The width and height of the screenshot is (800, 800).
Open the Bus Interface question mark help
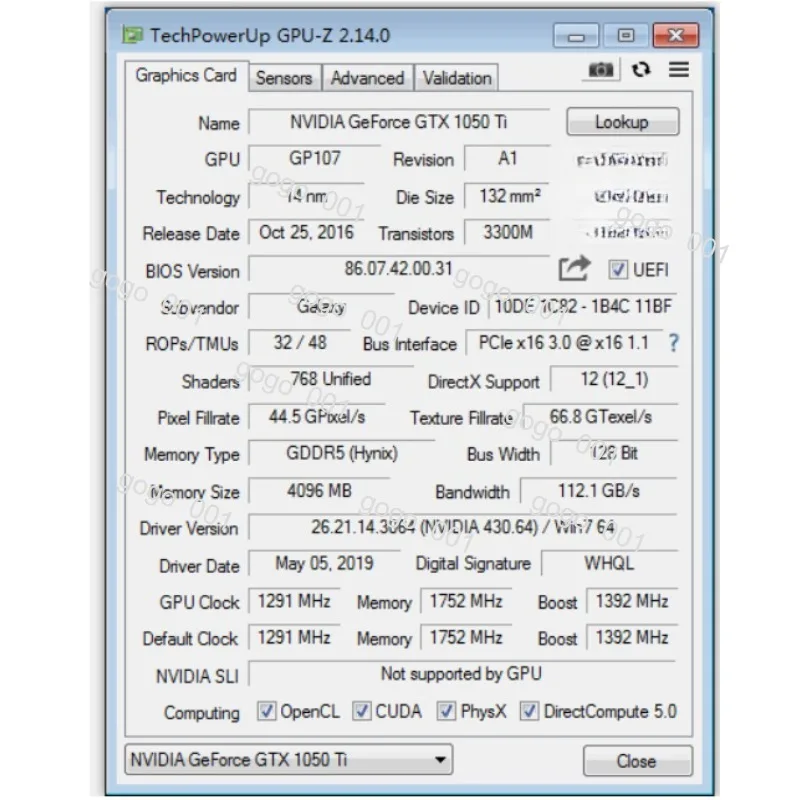[673, 343]
